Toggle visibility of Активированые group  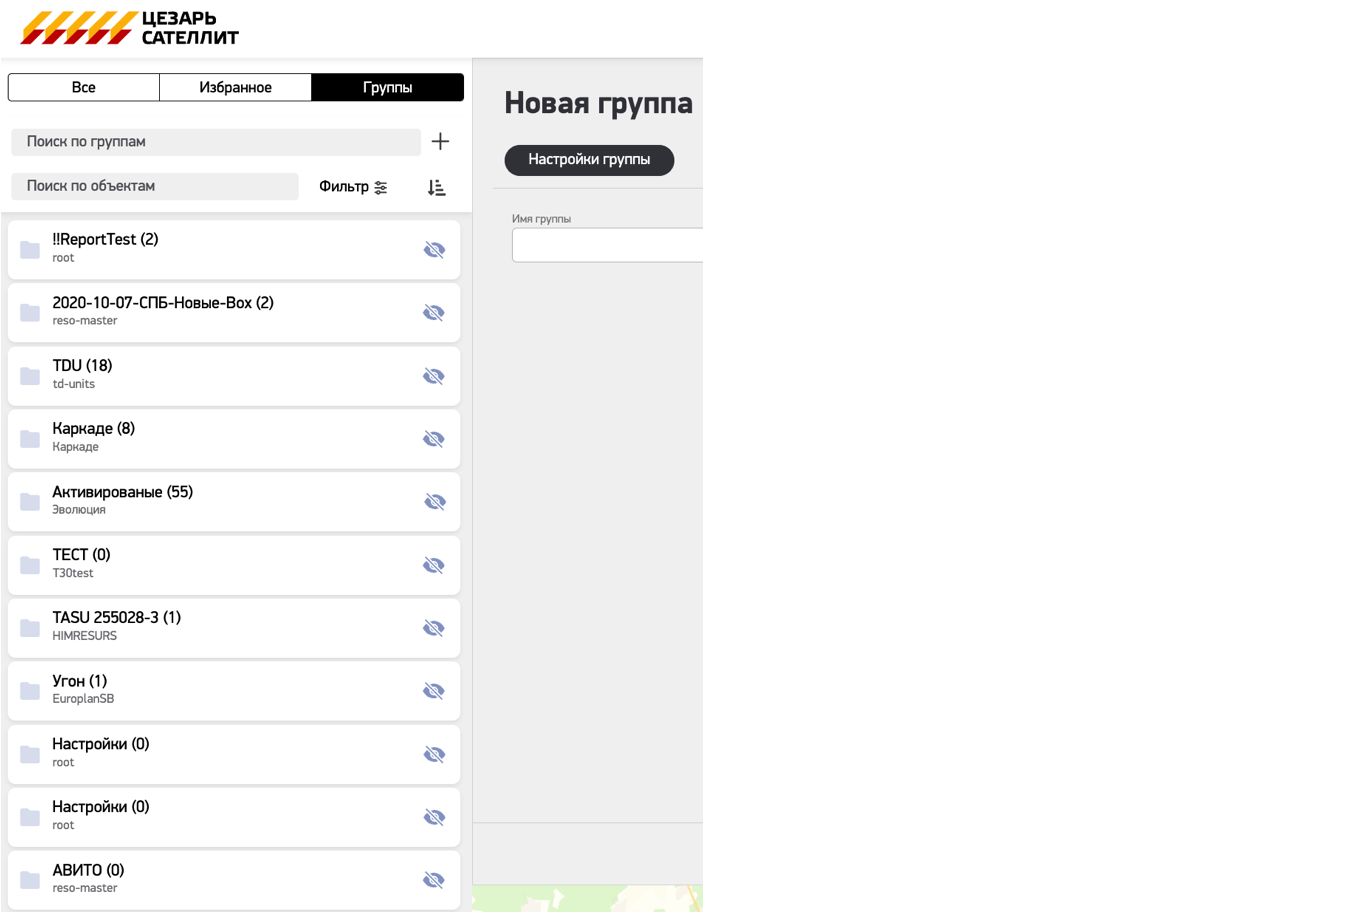pos(434,502)
